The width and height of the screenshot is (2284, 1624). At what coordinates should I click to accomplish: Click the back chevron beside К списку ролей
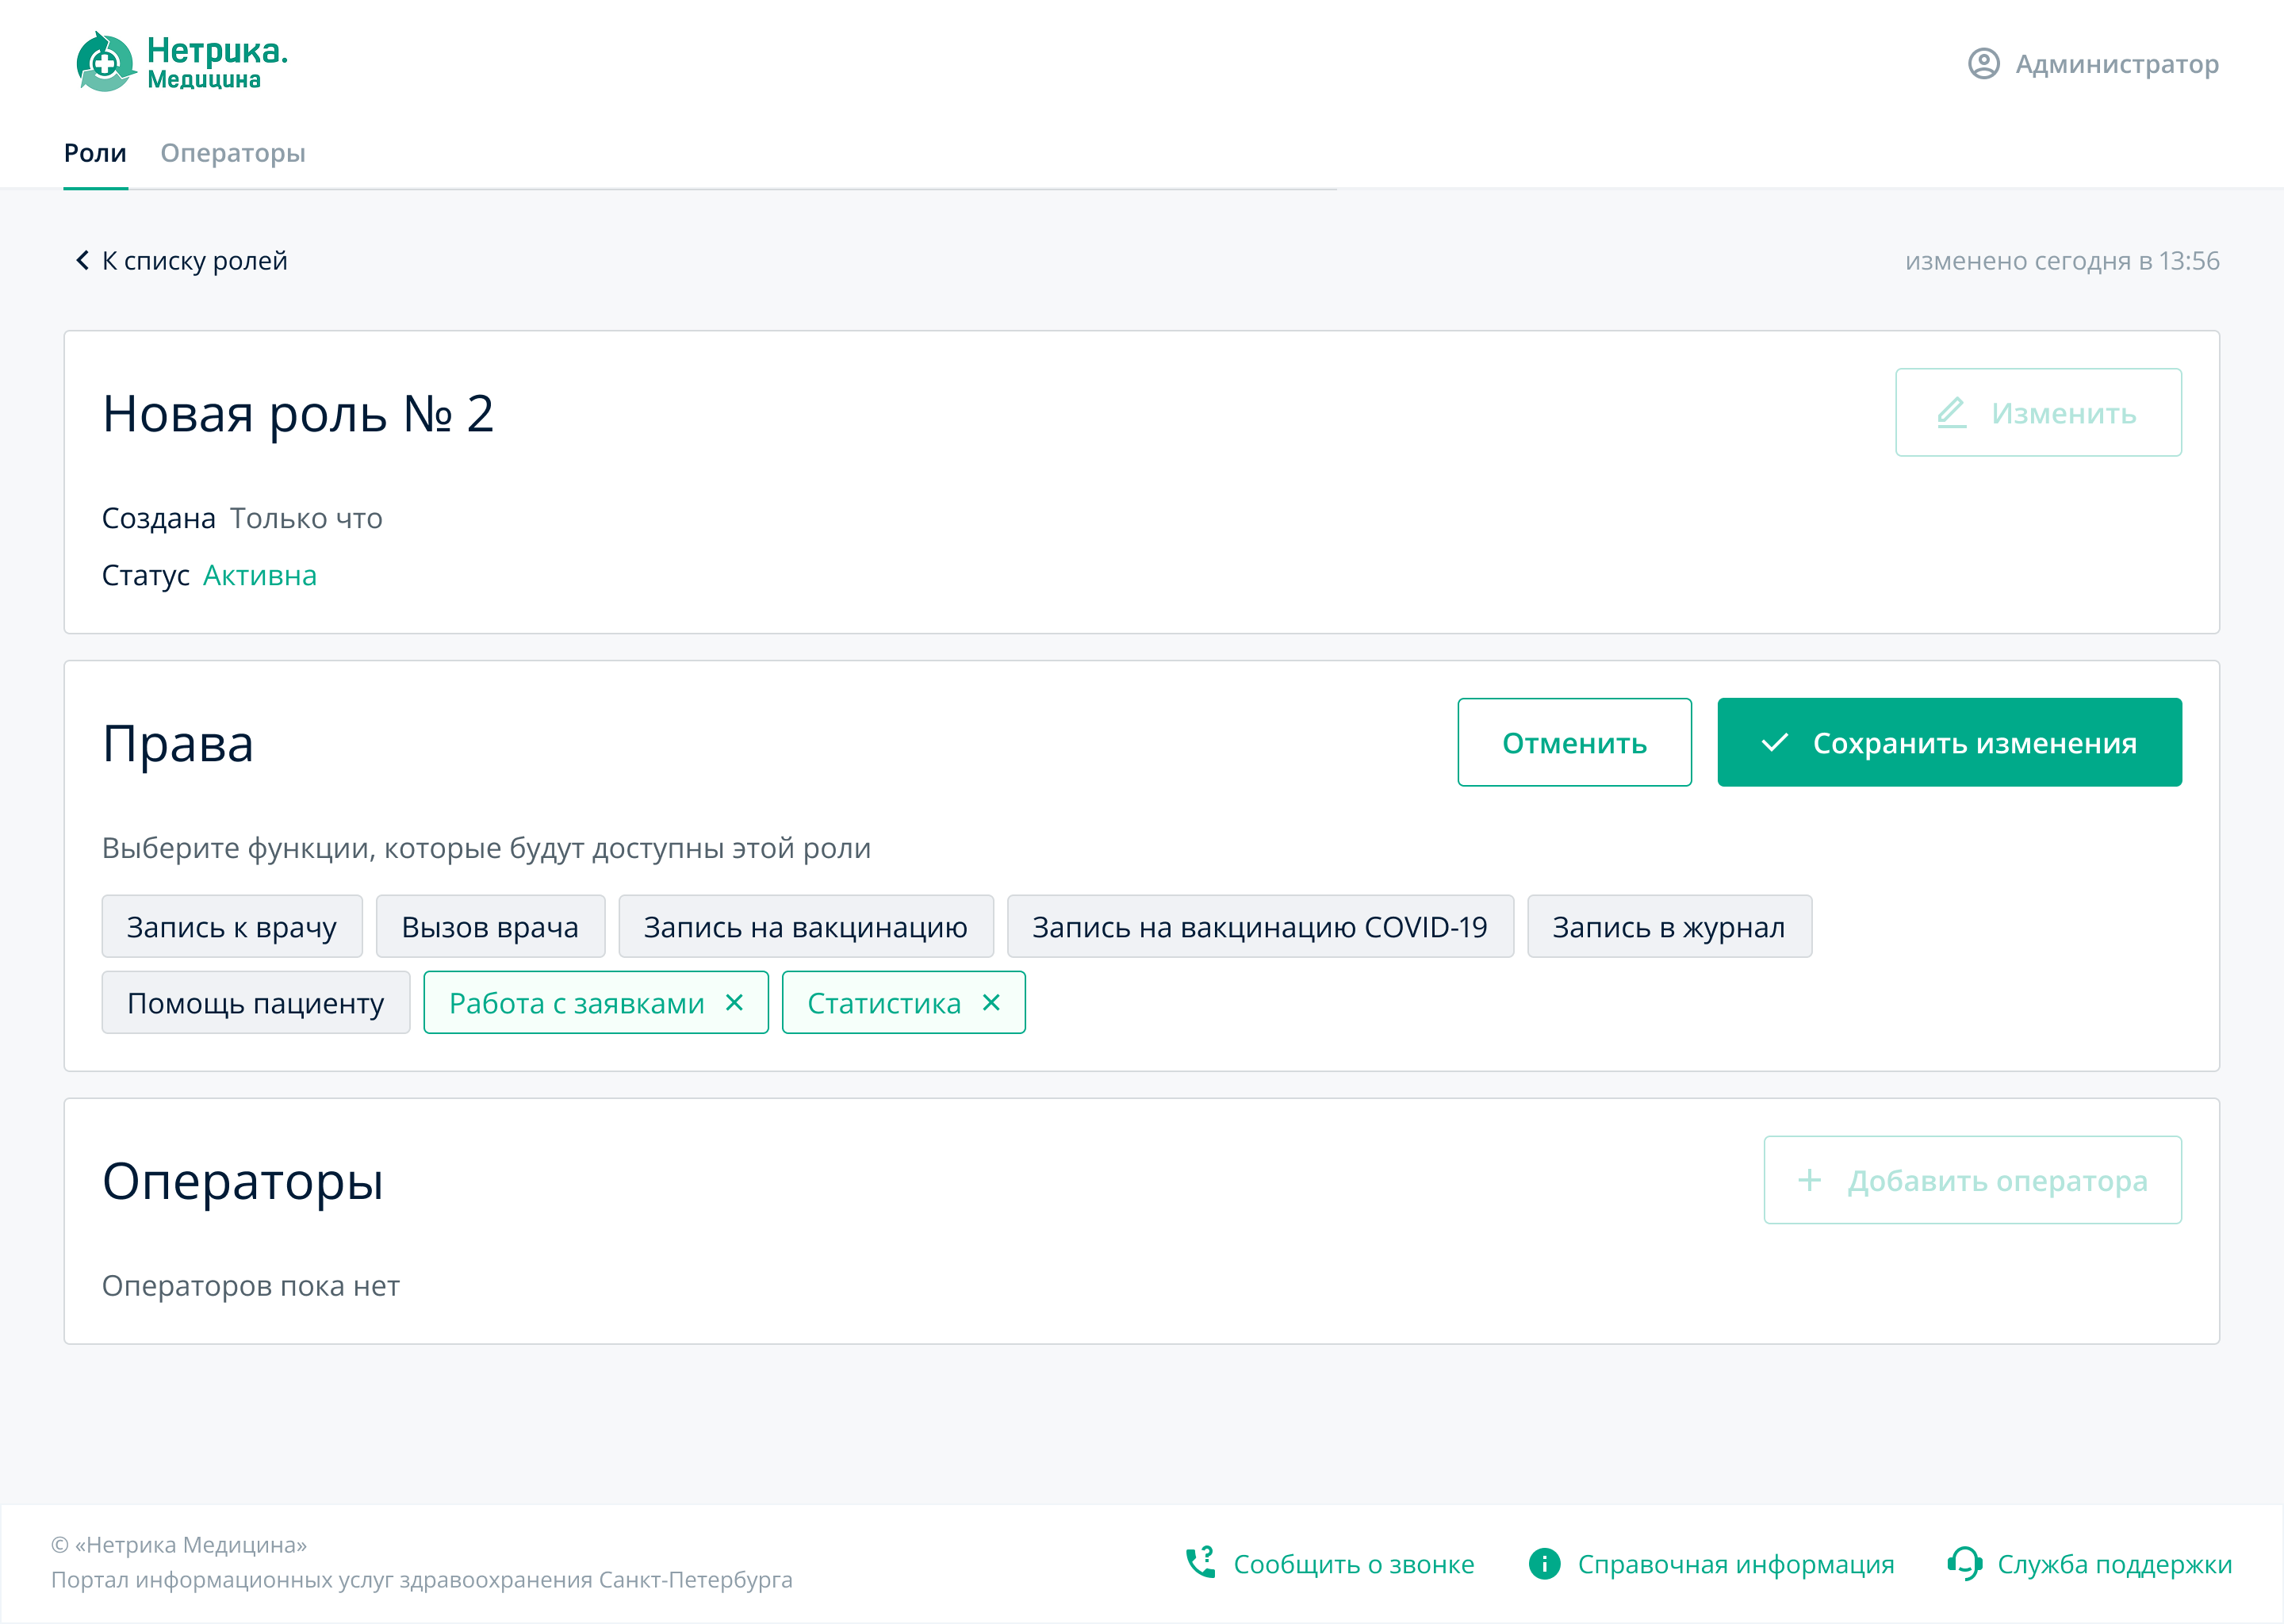(82, 261)
